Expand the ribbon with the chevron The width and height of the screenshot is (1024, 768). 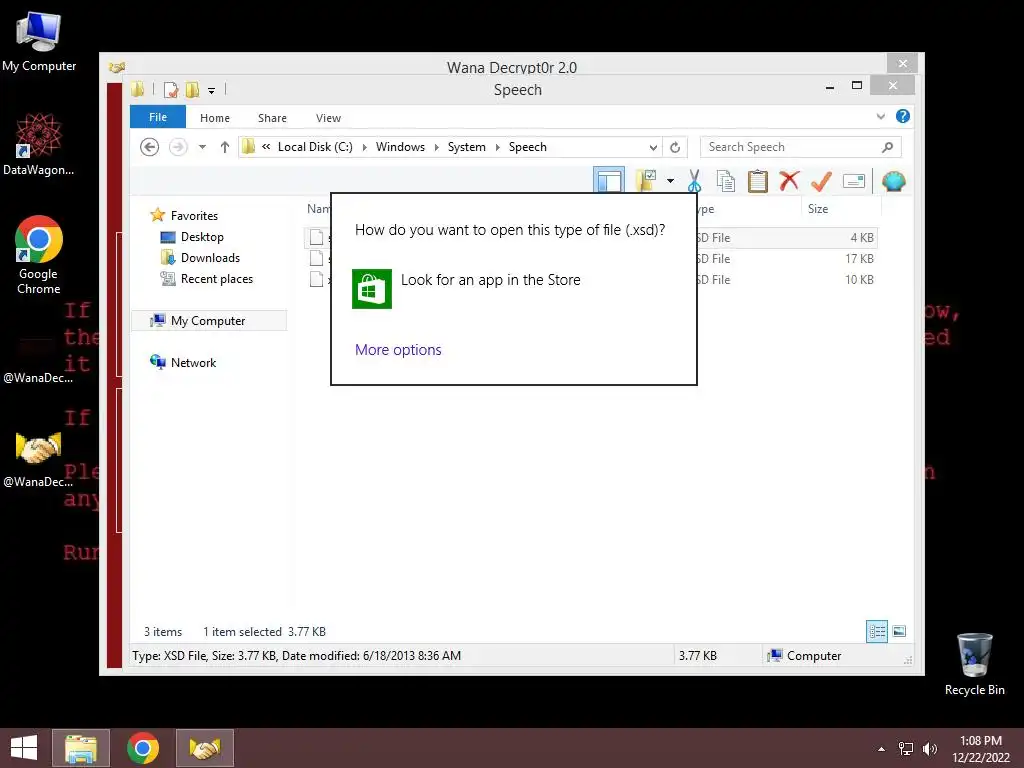[x=880, y=116]
